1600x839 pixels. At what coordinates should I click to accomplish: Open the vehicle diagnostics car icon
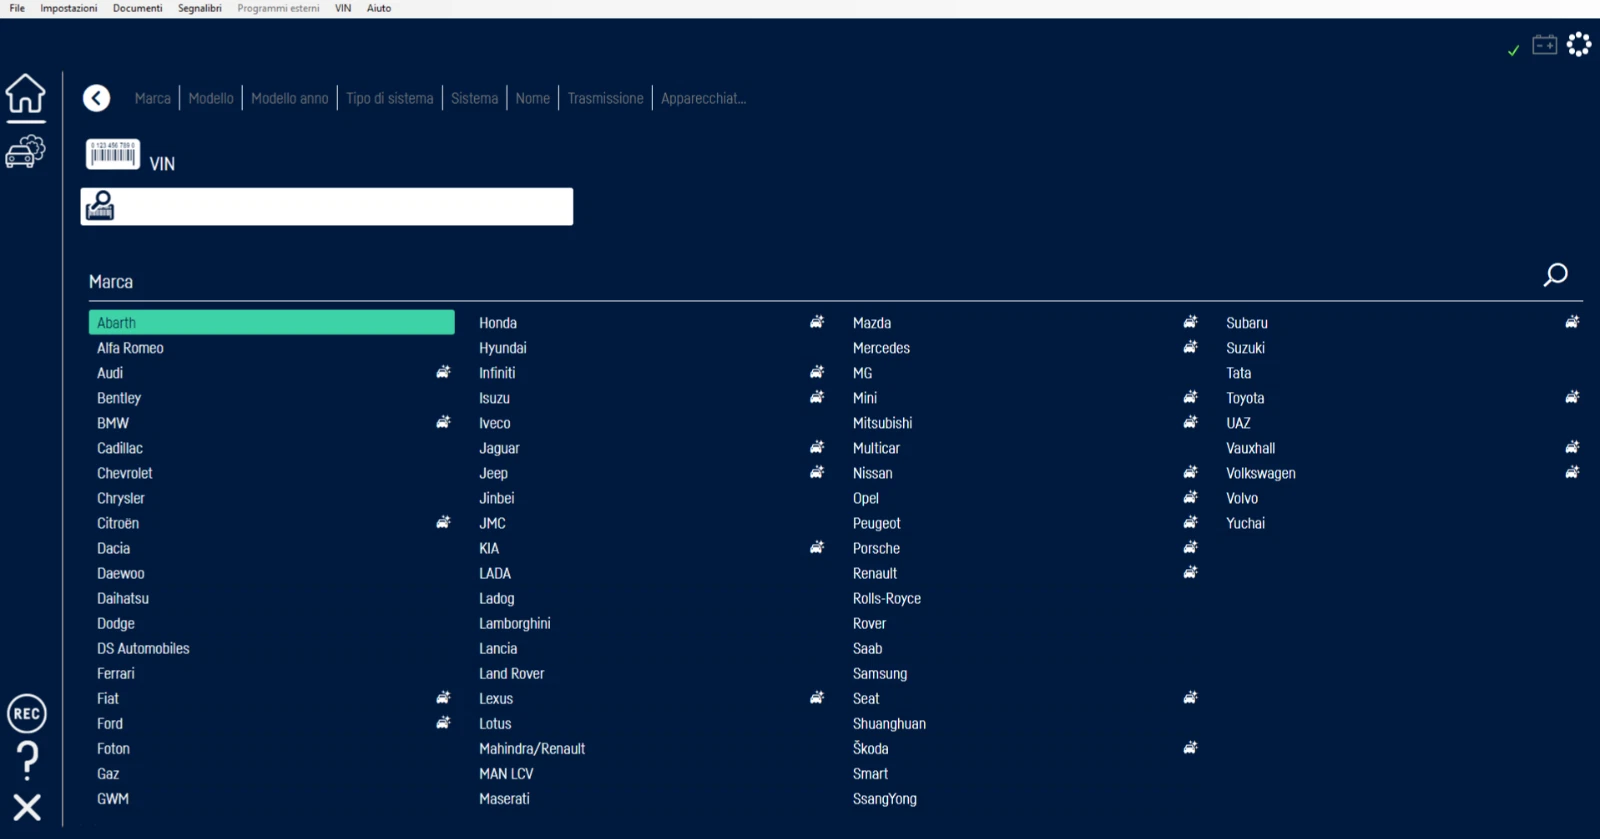[x=26, y=151]
